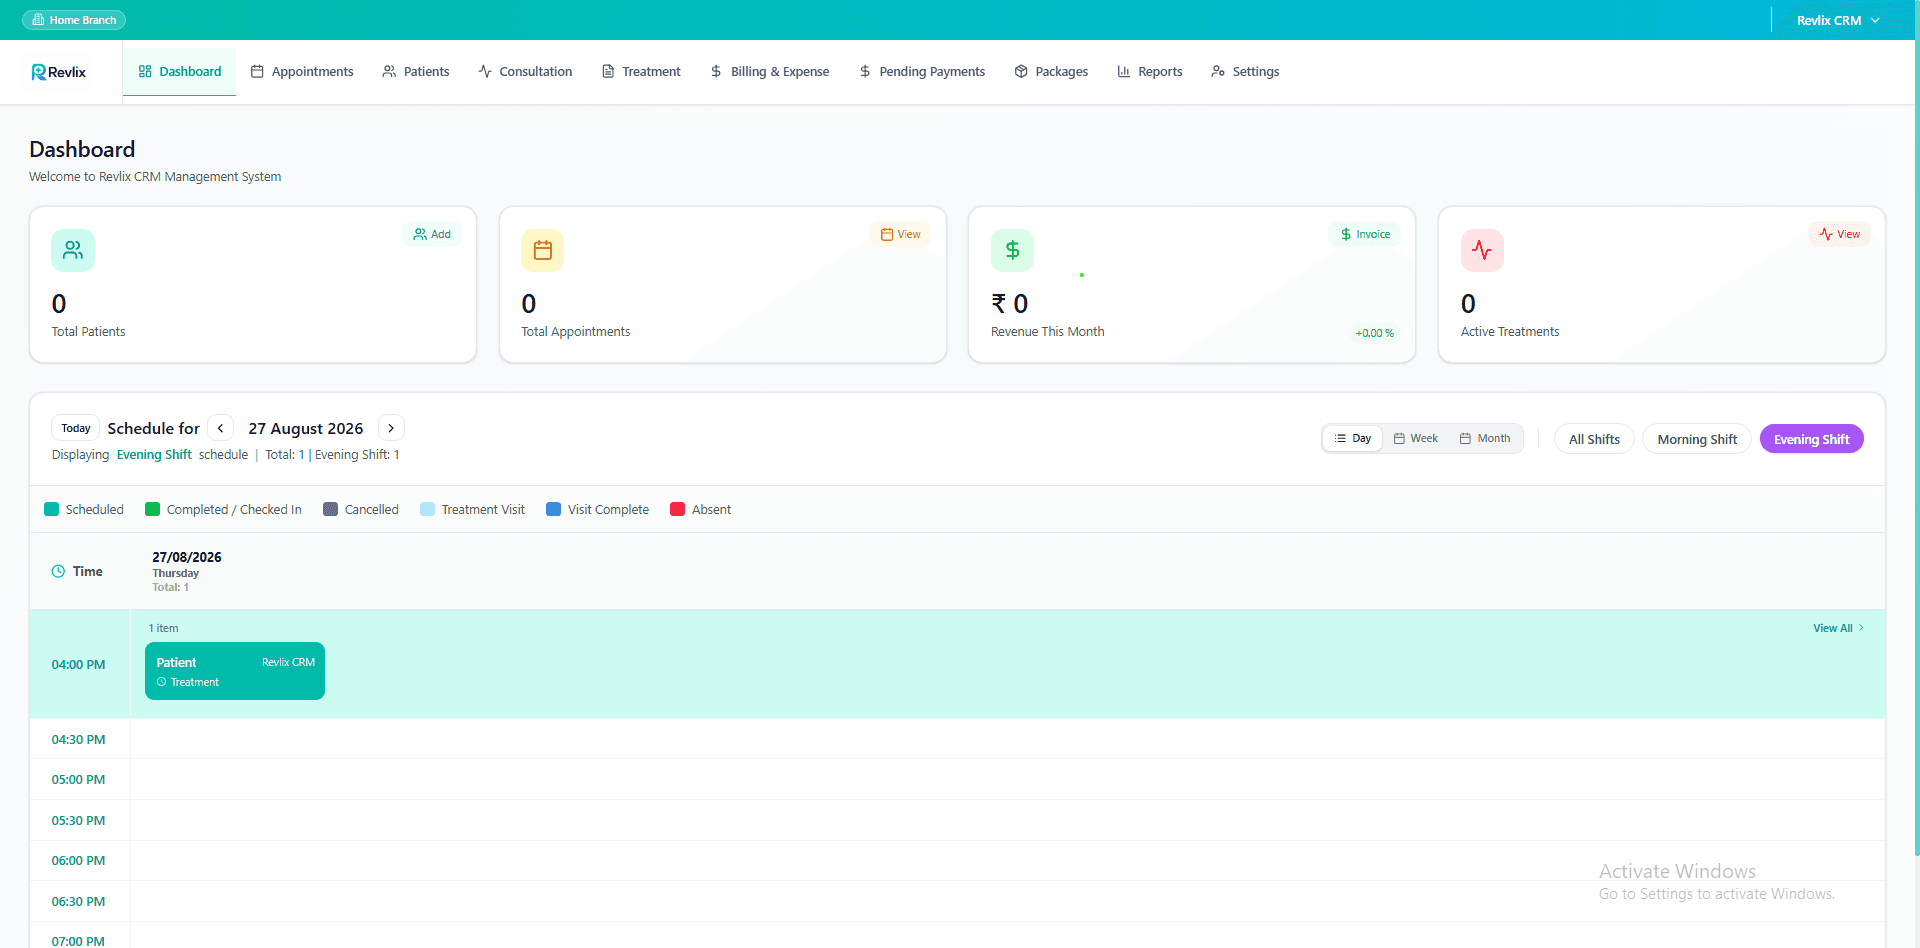Viewport: 1920px width, 948px height.
Task: Select the Morning Shift filter
Action: click(x=1697, y=439)
